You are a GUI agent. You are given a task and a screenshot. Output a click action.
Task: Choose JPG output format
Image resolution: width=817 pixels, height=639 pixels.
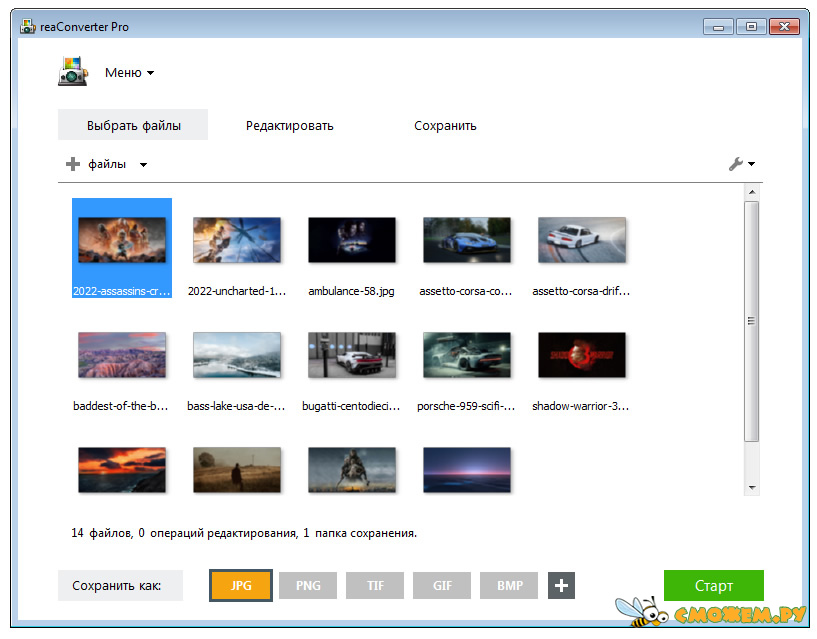(x=241, y=586)
